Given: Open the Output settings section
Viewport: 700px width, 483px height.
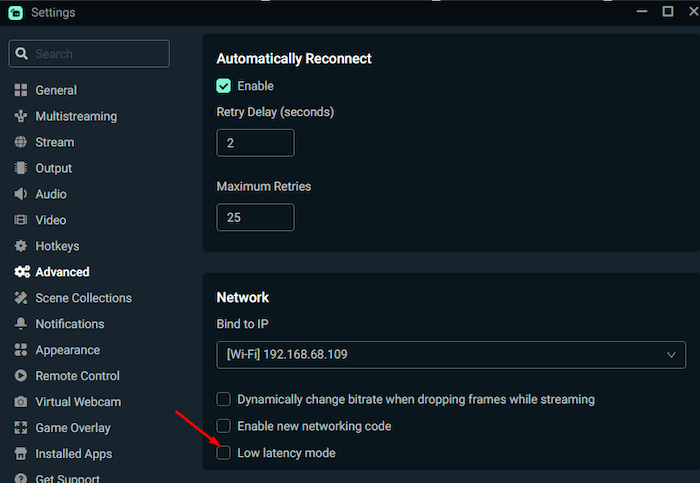Looking at the screenshot, I should click(54, 168).
